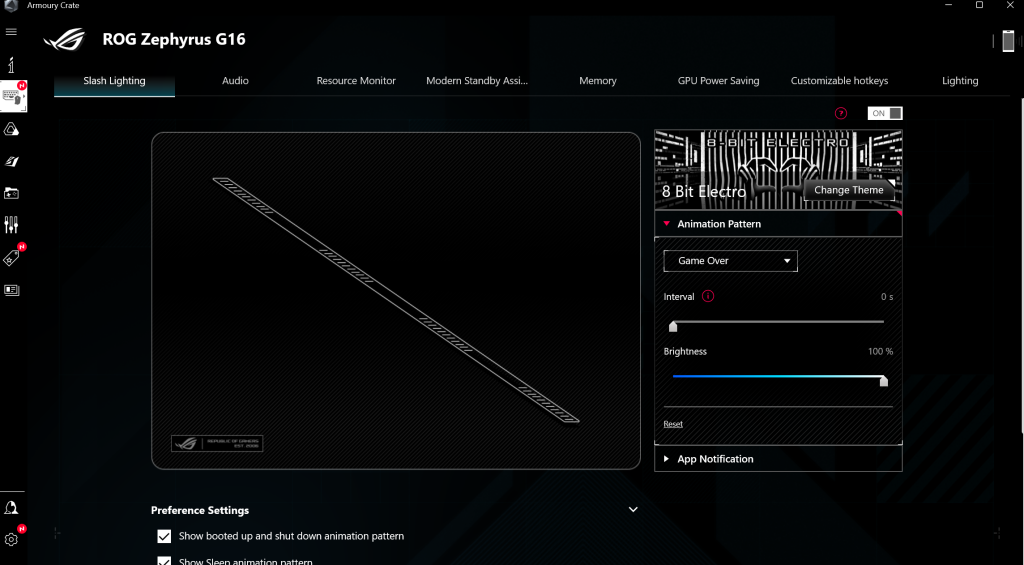Image resolution: width=1024 pixels, height=565 pixels.
Task: Click the Brightness slider track
Action: (777, 377)
